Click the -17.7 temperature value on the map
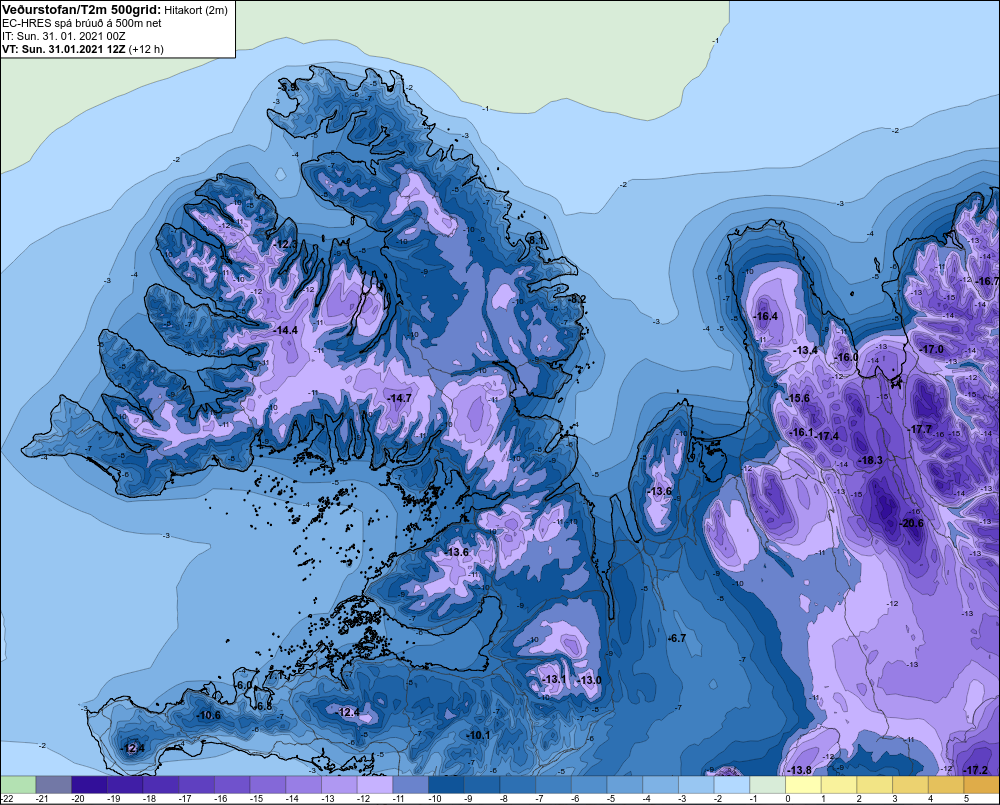 (x=920, y=430)
